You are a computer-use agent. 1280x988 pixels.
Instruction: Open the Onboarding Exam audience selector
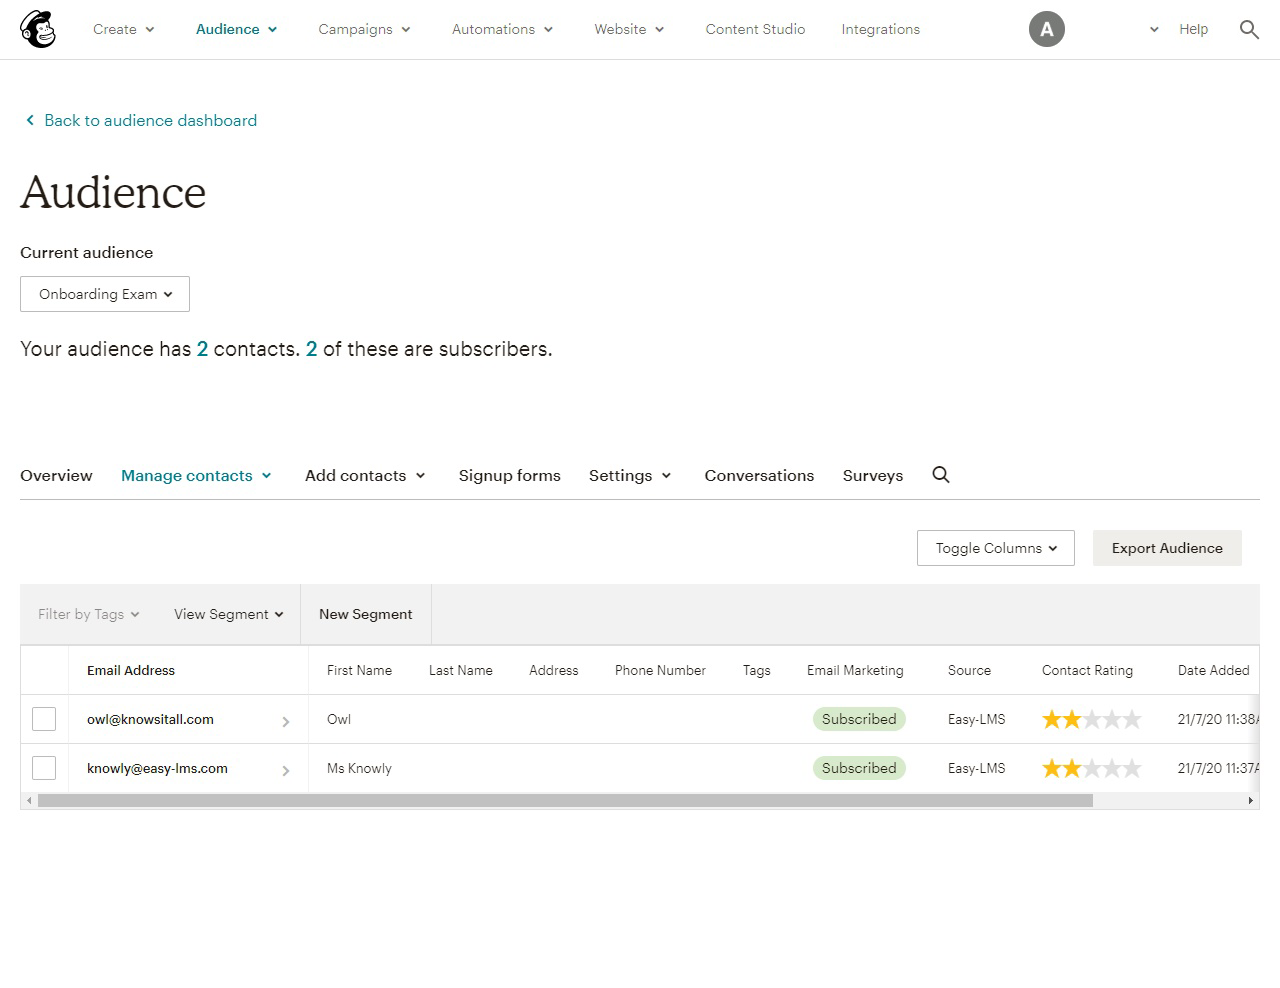[105, 294]
